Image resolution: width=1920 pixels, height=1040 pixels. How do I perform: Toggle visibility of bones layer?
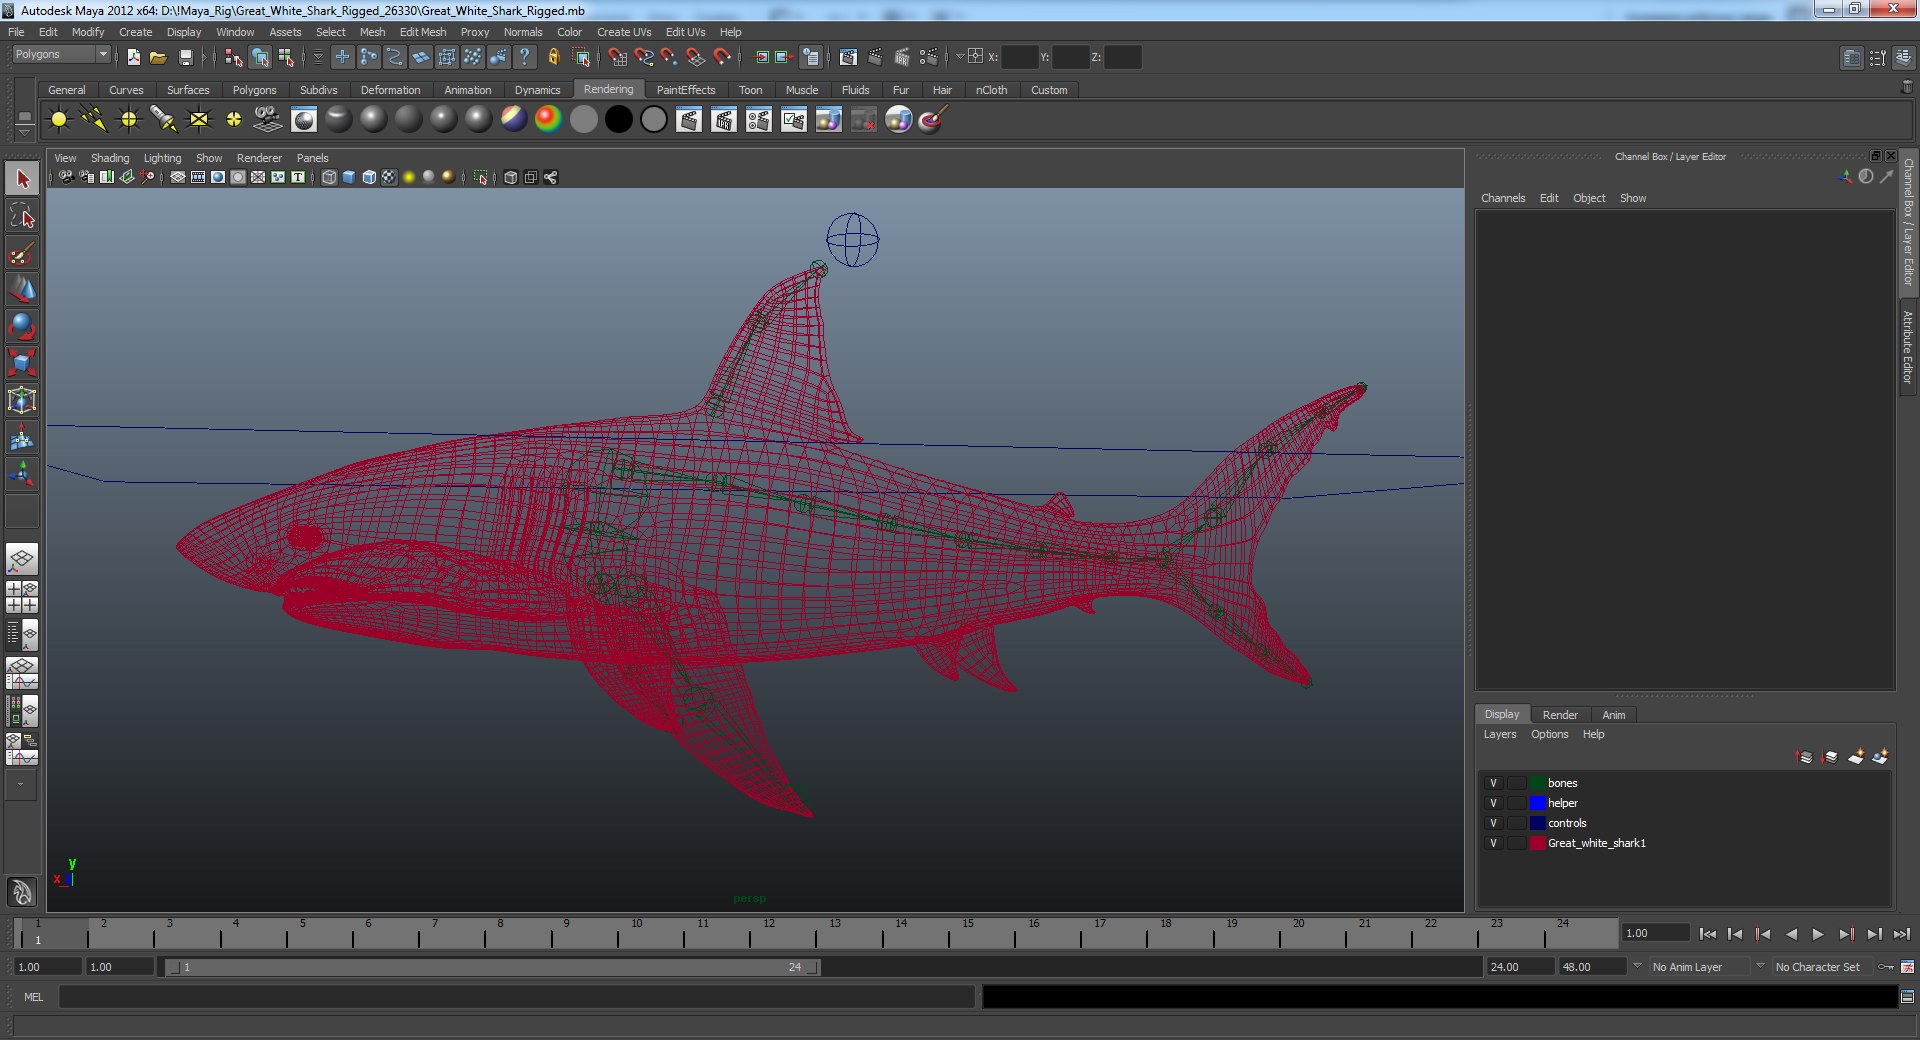[x=1493, y=783]
